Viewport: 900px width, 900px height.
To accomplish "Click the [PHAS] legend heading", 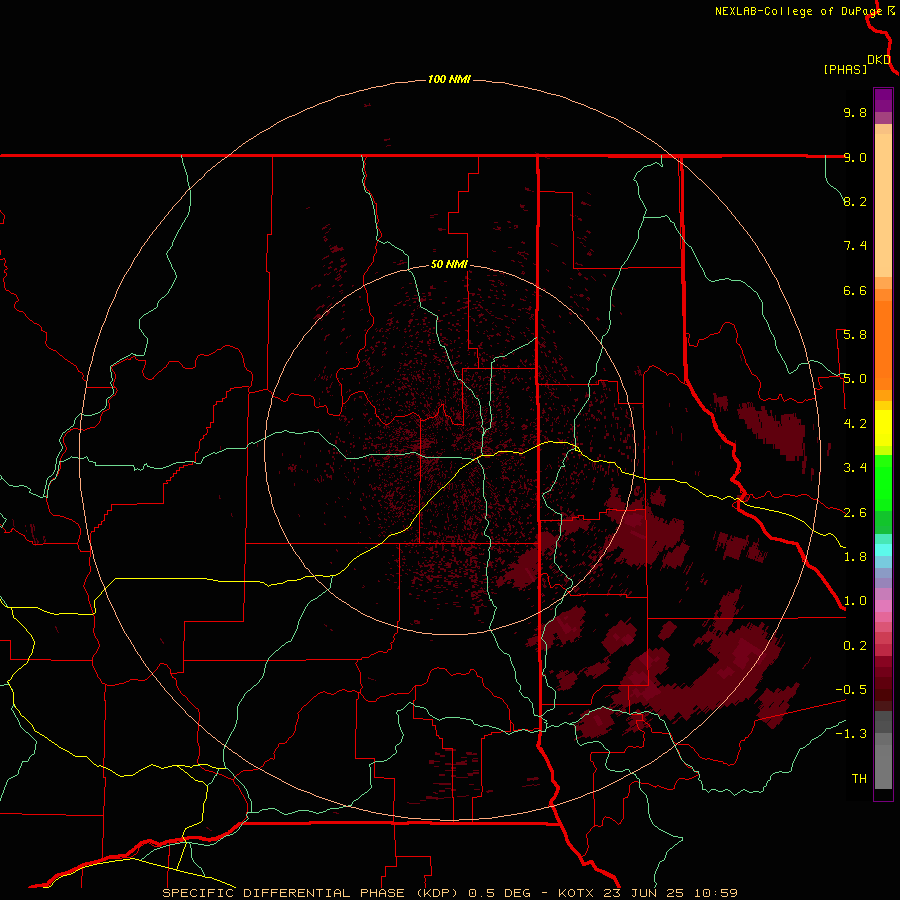I will pos(845,69).
